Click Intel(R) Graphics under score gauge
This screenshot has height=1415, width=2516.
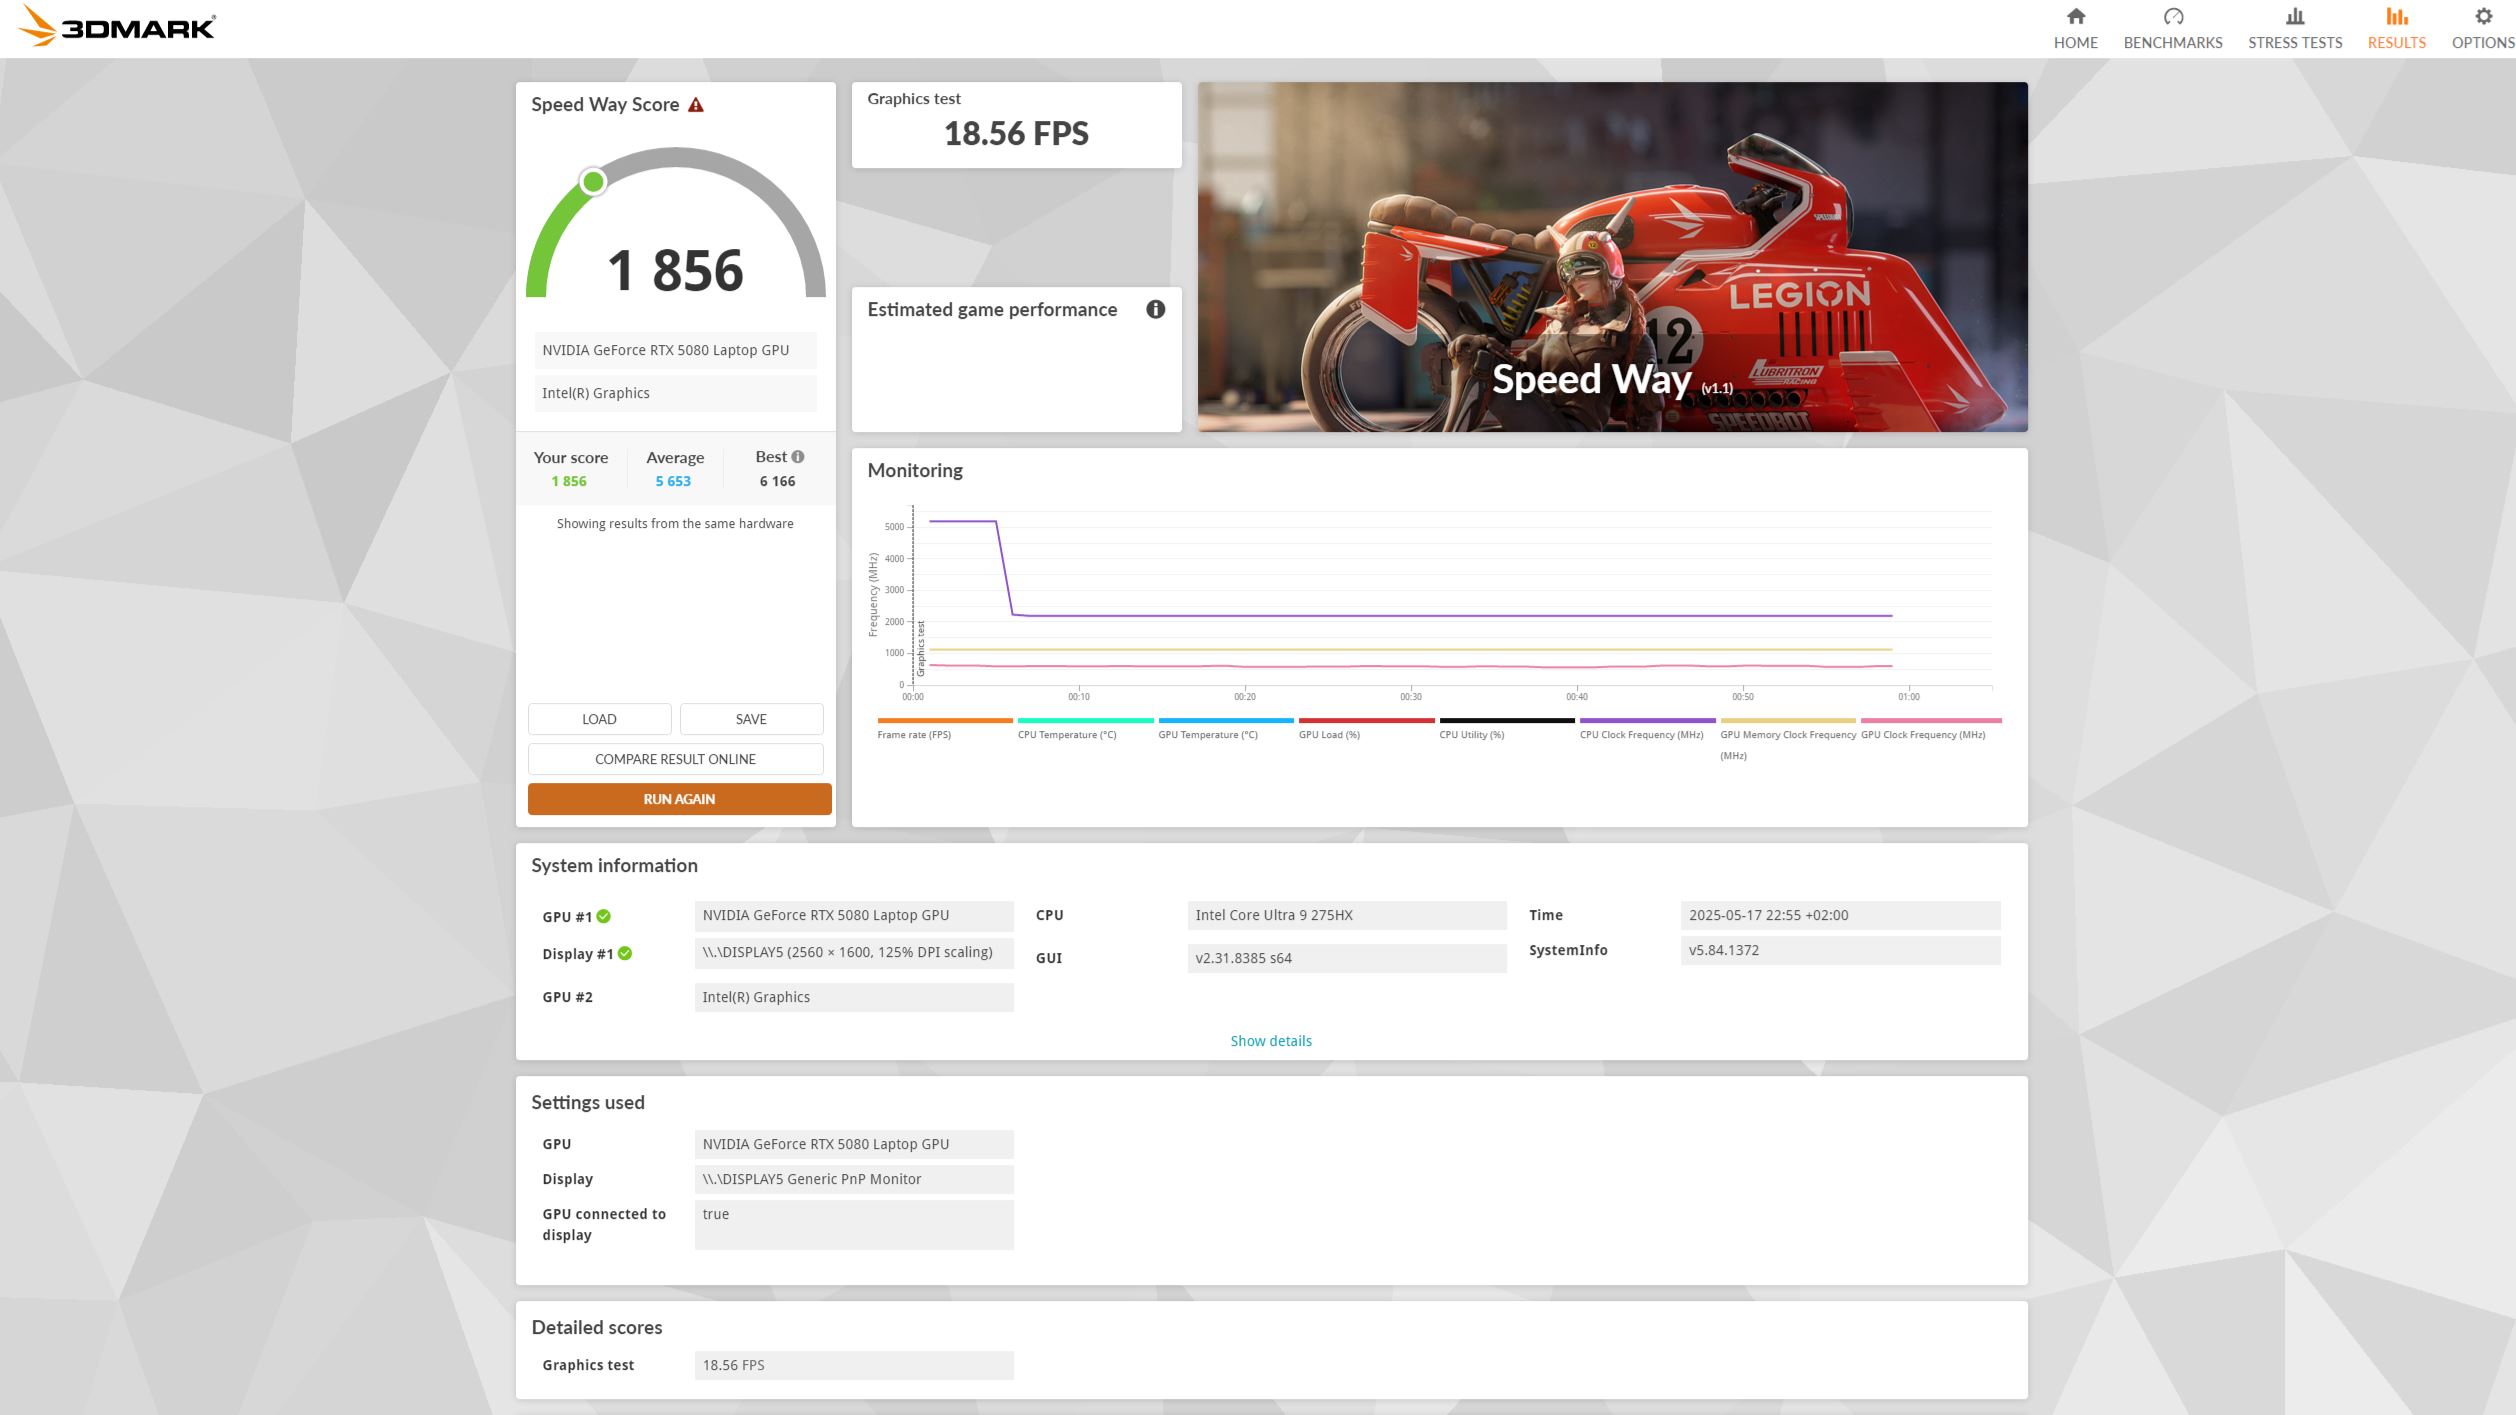click(x=675, y=393)
